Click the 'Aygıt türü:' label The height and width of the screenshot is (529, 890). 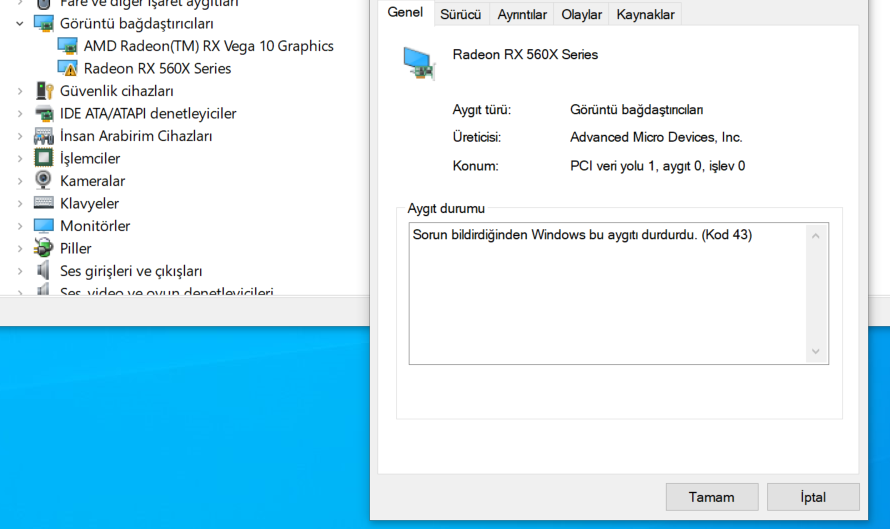(481, 110)
